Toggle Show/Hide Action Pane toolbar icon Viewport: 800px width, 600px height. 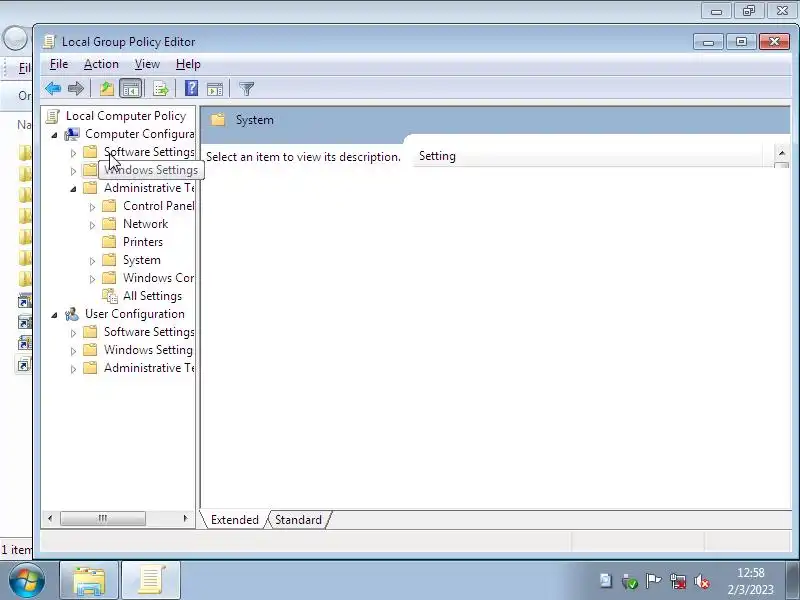(x=215, y=89)
